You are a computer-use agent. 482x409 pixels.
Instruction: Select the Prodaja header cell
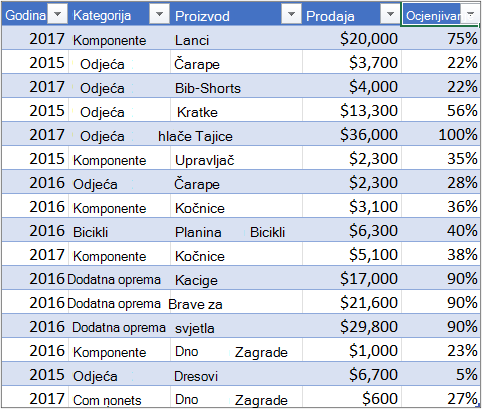pyautogui.click(x=352, y=15)
